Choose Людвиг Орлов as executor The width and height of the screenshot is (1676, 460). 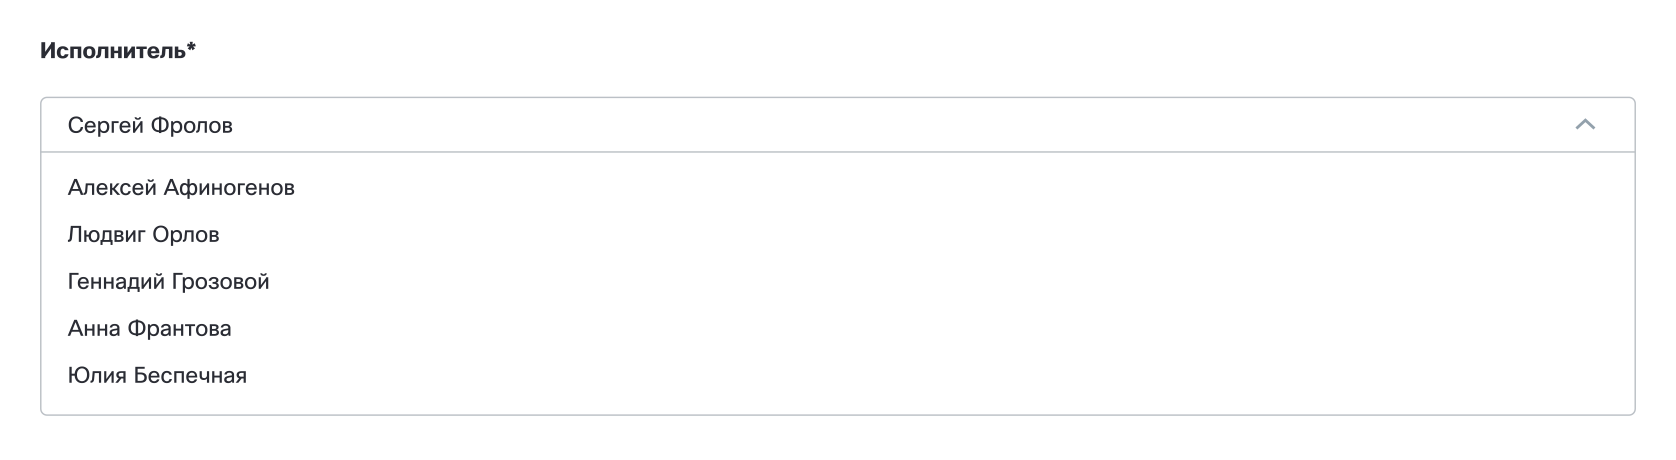tap(143, 235)
